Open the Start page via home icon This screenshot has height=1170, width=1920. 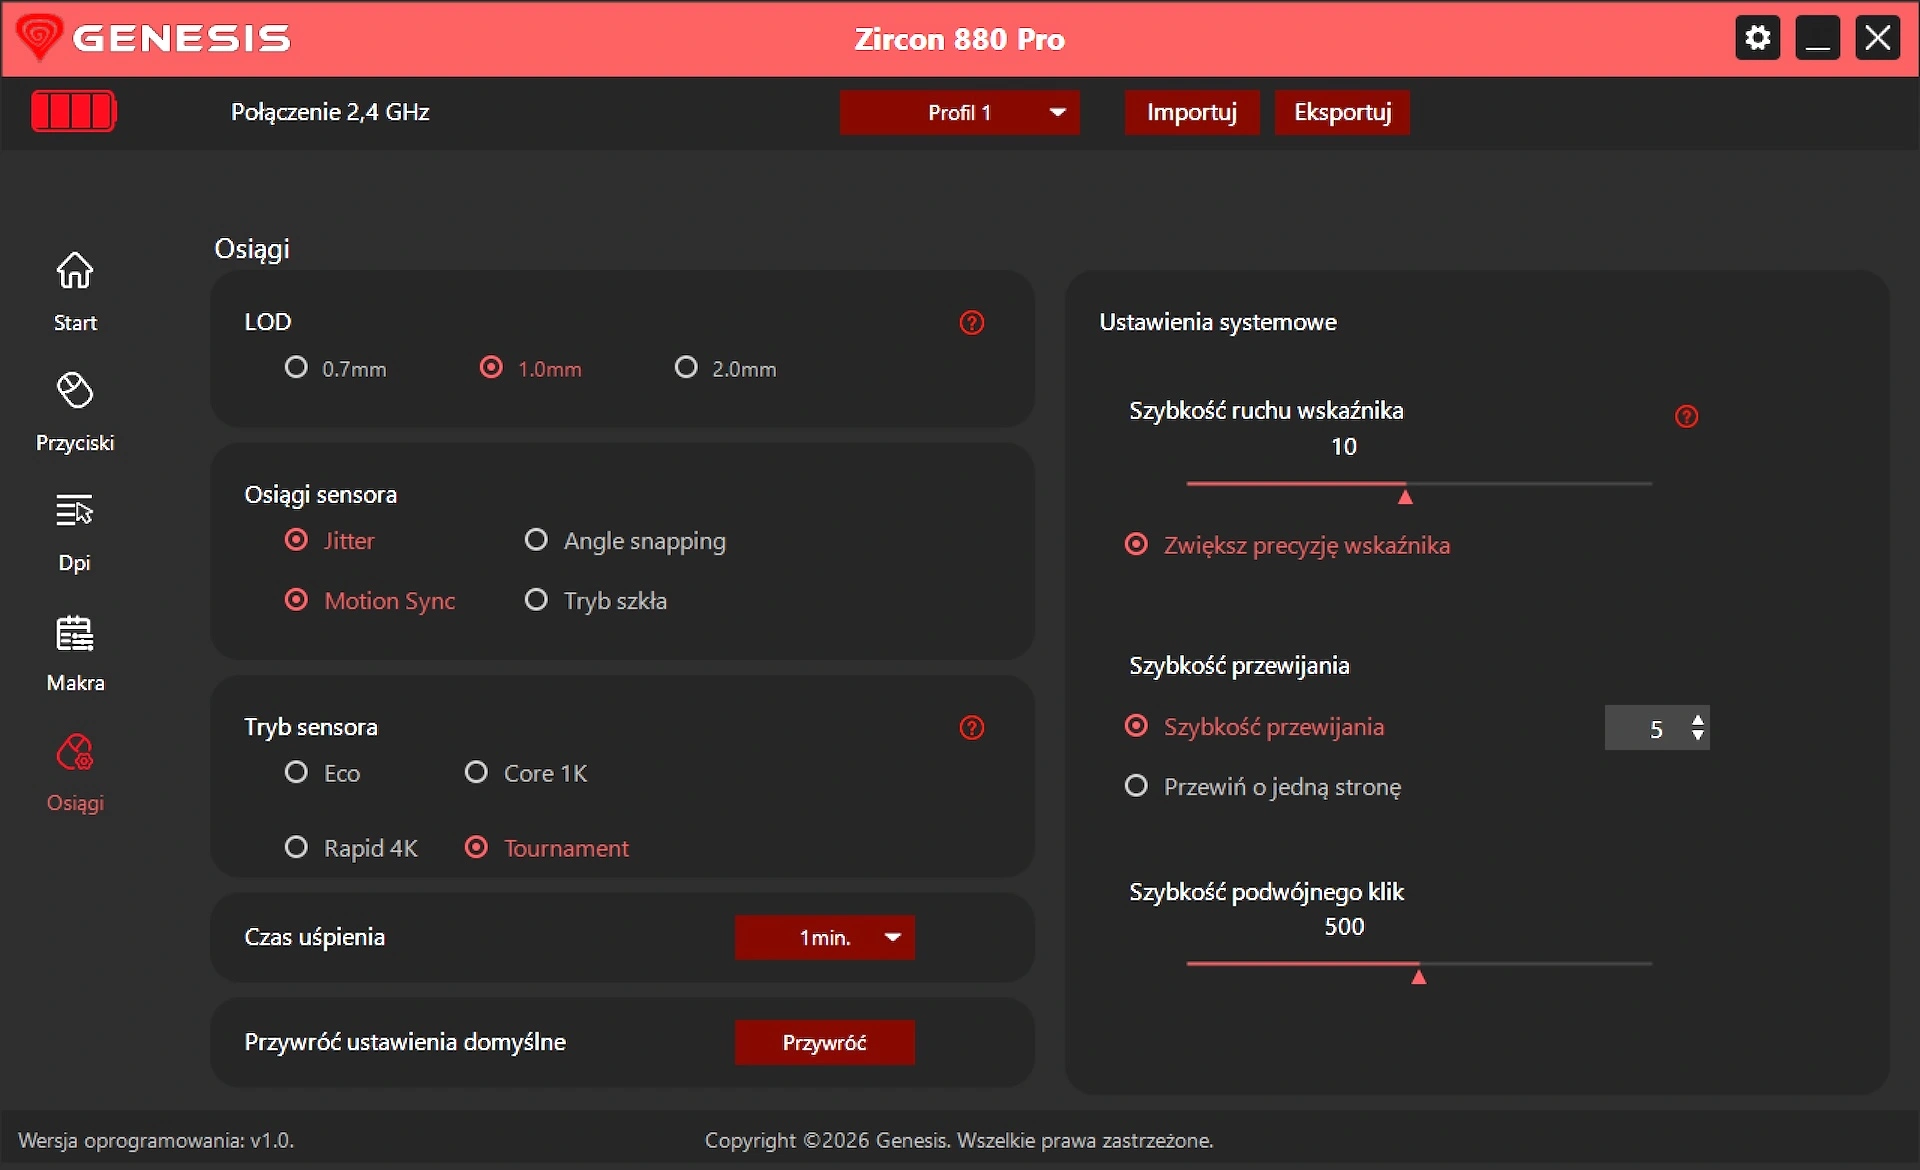[x=75, y=270]
